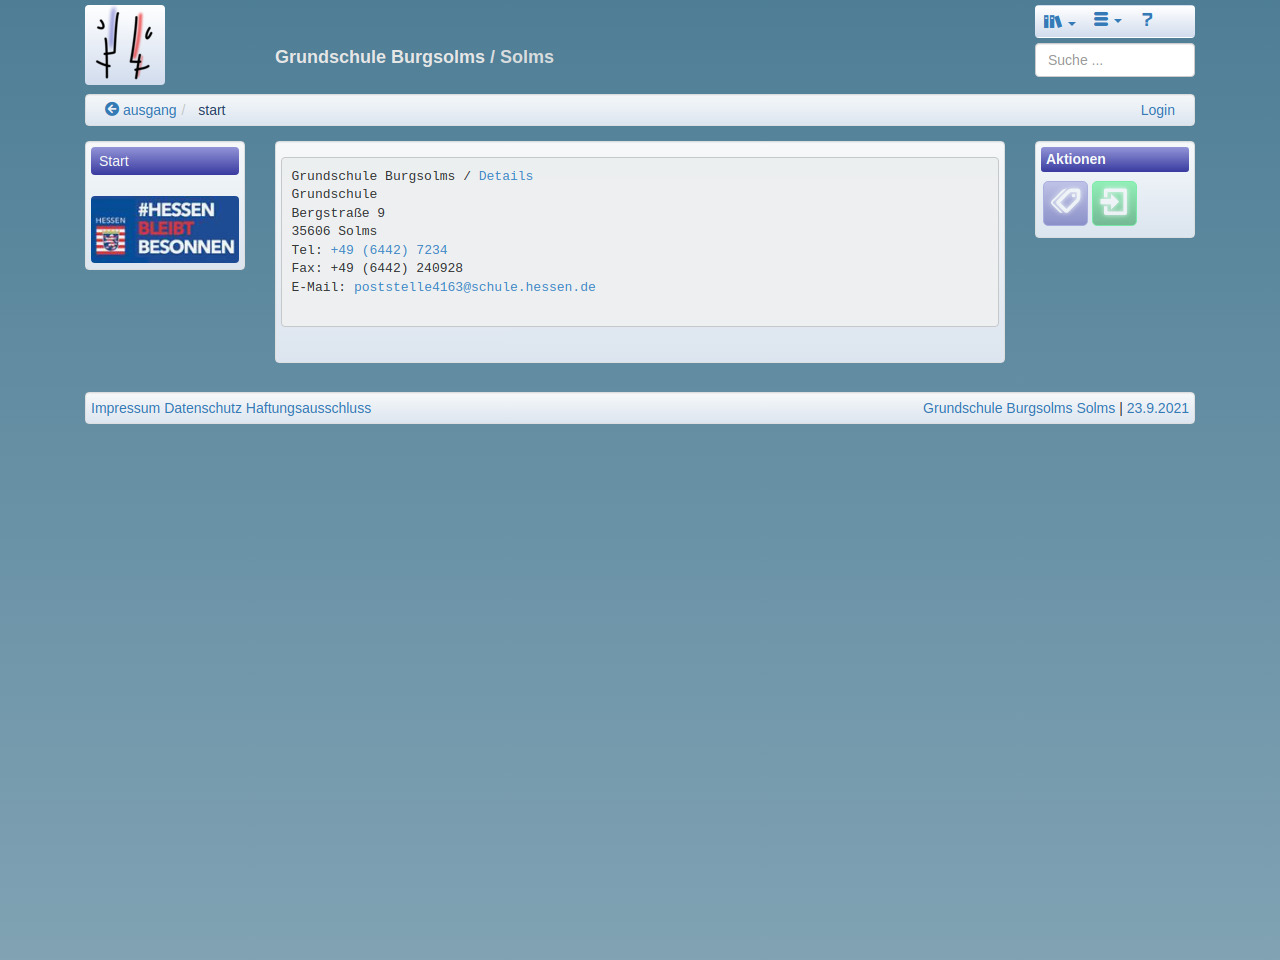Click Grundschule Burgsolms Solms footer link
This screenshot has width=1280, height=960.
tap(1018, 408)
